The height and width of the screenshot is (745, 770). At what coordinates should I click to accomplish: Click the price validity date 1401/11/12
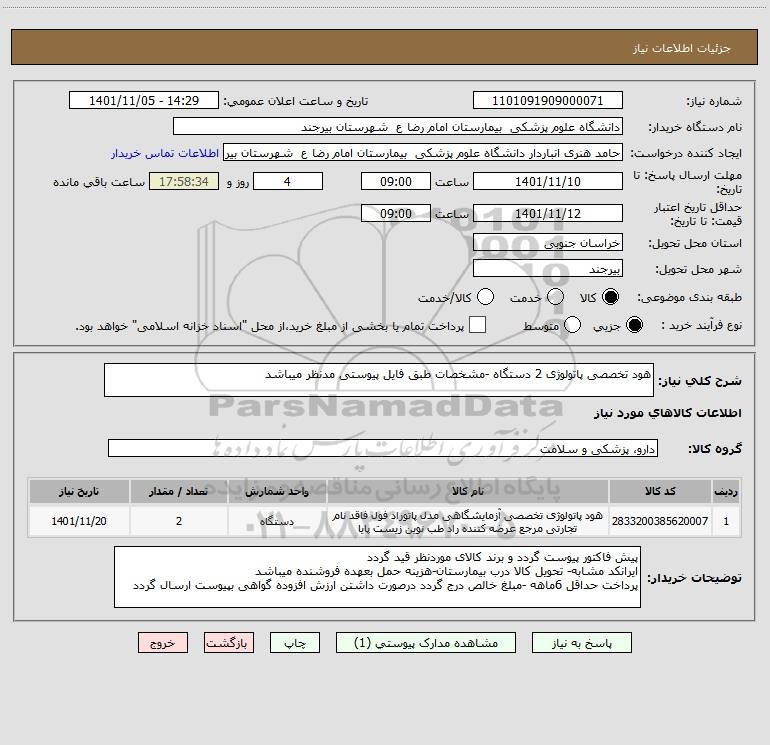(x=548, y=213)
